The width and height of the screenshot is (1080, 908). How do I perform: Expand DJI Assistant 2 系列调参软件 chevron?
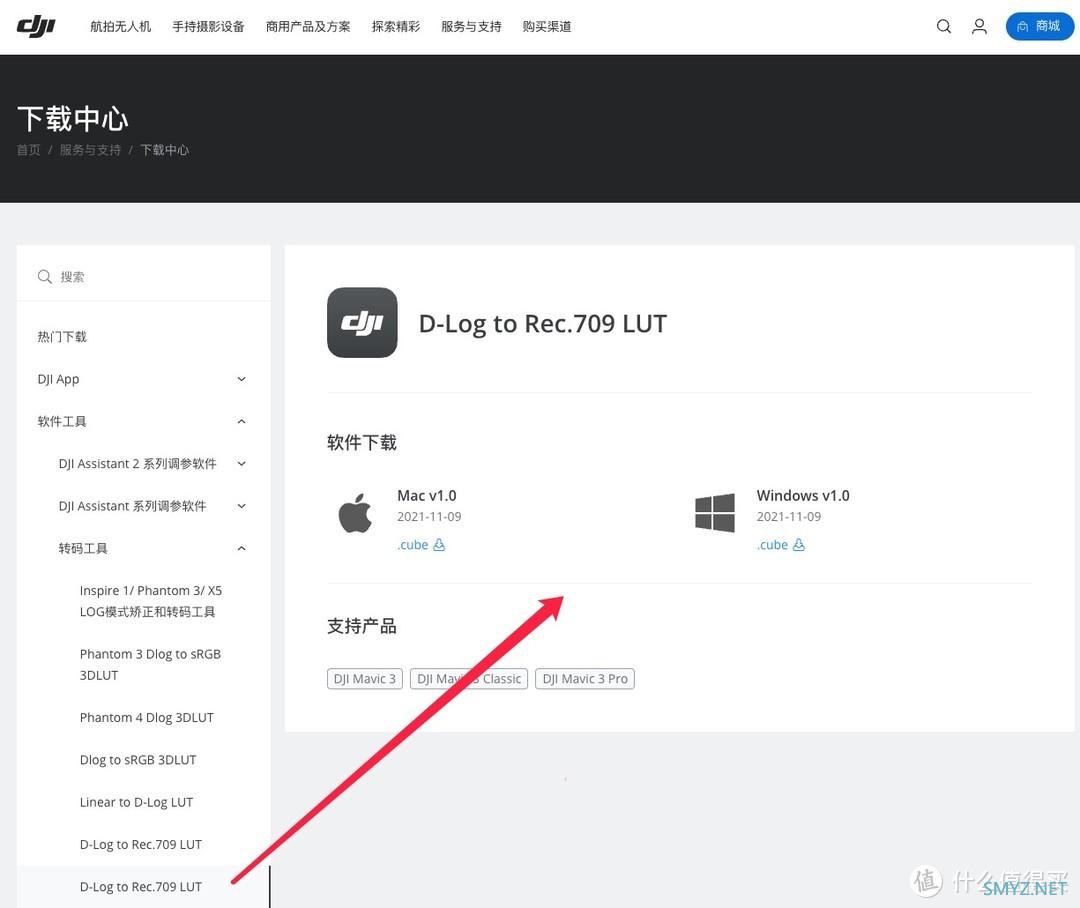pos(241,464)
